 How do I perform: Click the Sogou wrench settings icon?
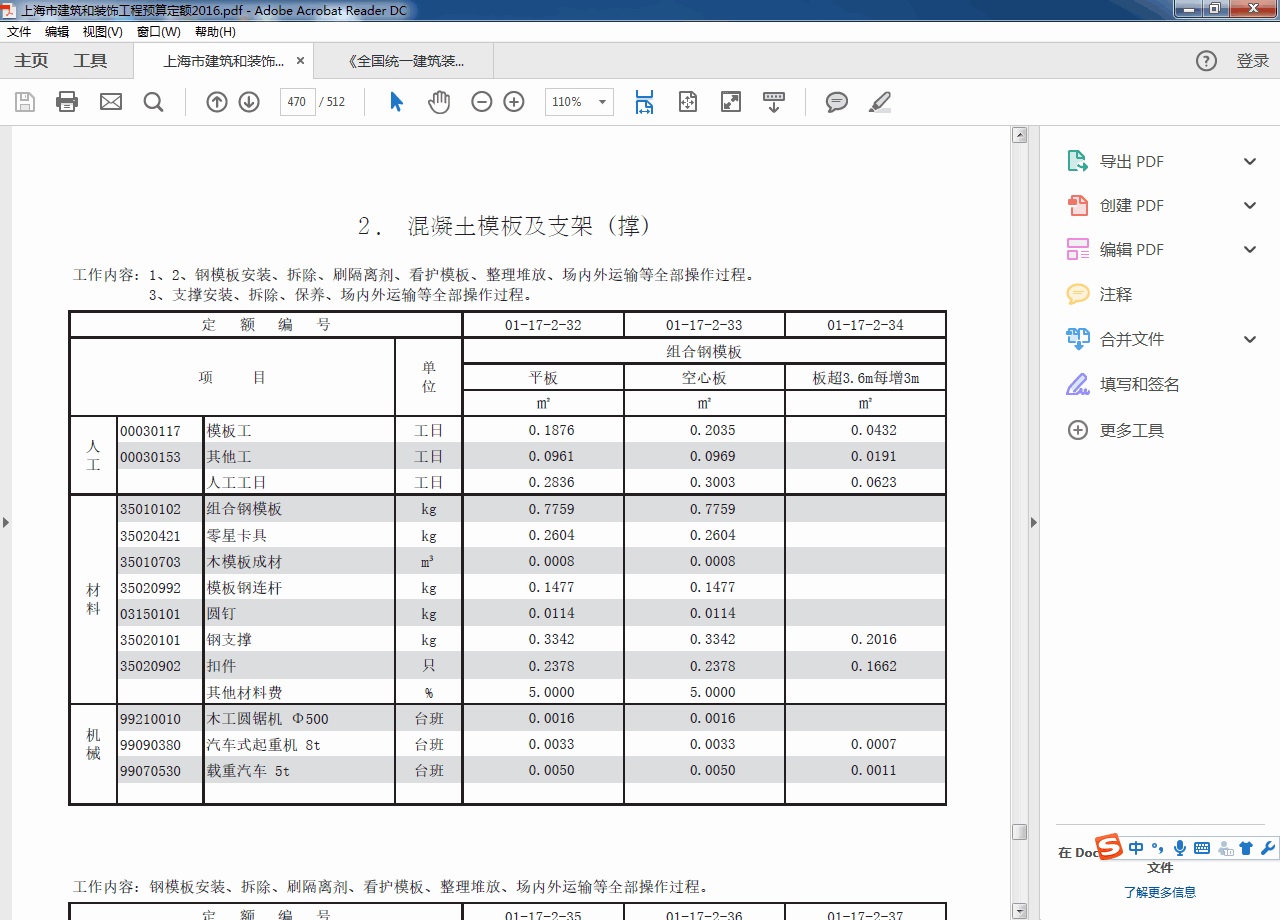click(x=1268, y=848)
